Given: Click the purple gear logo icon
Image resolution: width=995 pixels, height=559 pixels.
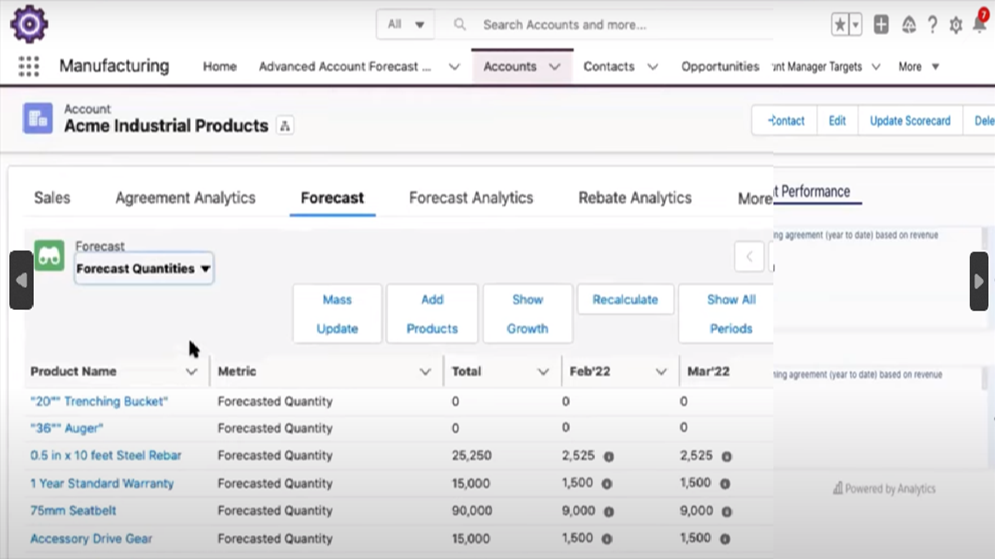Looking at the screenshot, I should tap(29, 24).
